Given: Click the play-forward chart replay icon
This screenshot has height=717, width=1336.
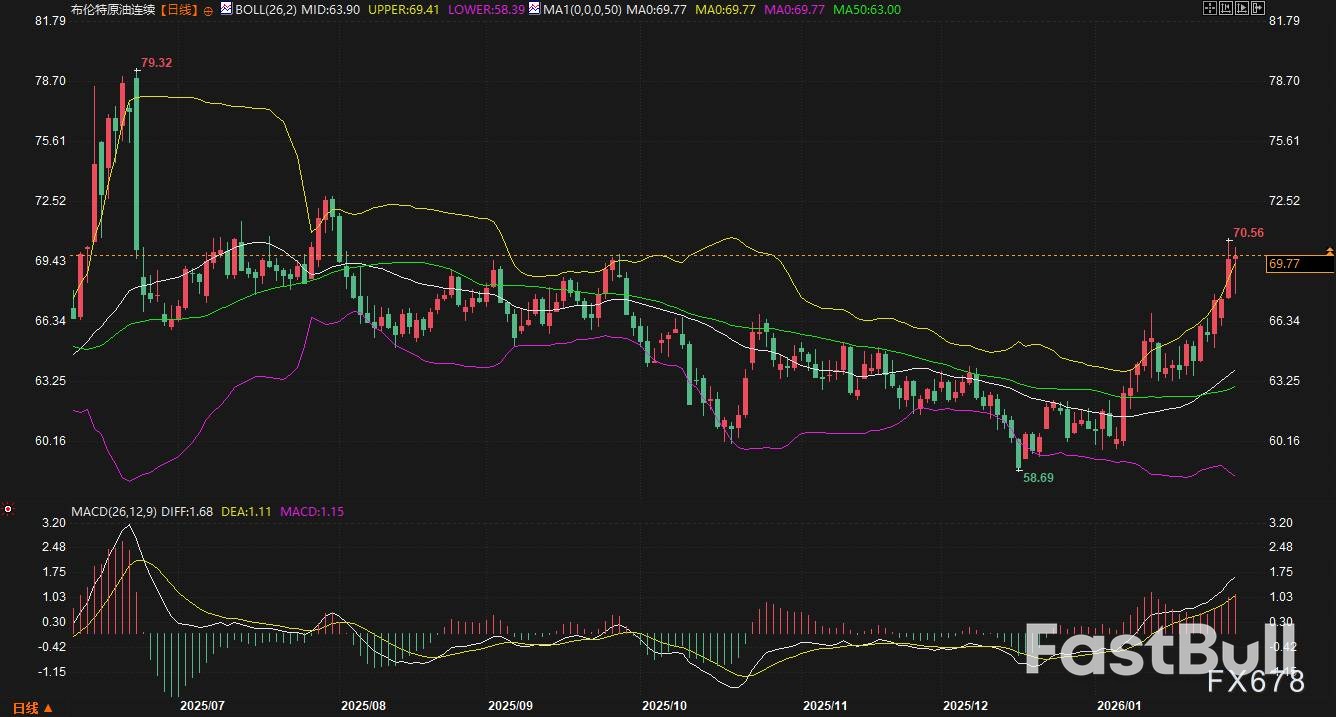Looking at the screenshot, I should (1242, 8).
